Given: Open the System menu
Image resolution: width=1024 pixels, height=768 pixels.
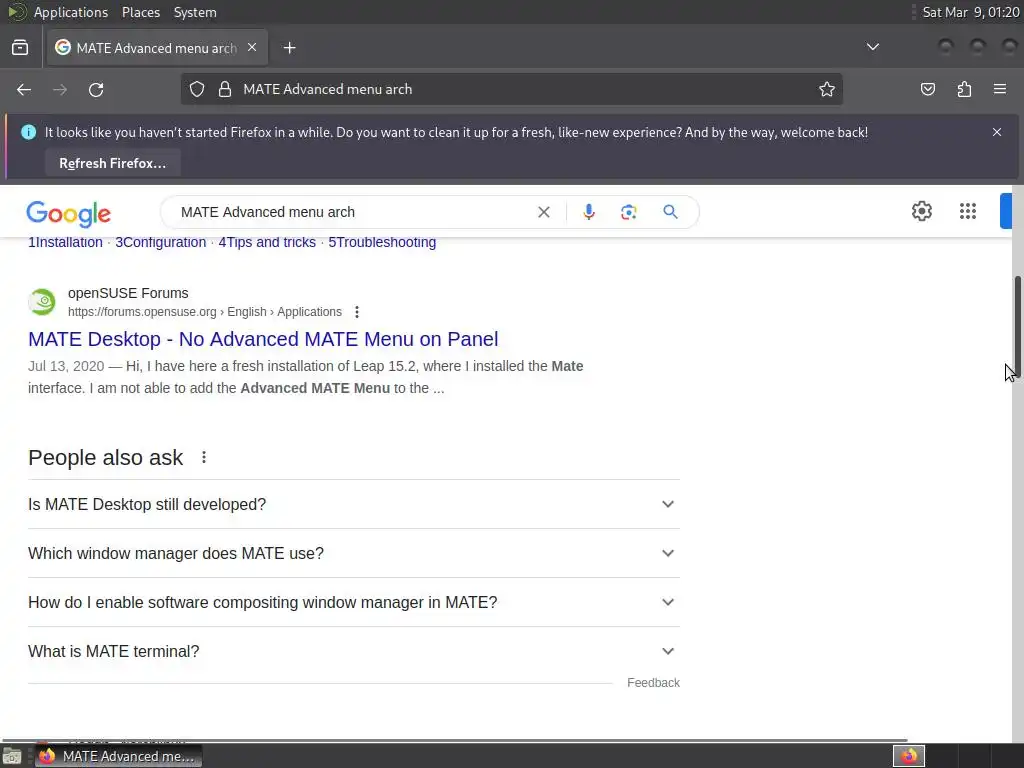Looking at the screenshot, I should 195,12.
